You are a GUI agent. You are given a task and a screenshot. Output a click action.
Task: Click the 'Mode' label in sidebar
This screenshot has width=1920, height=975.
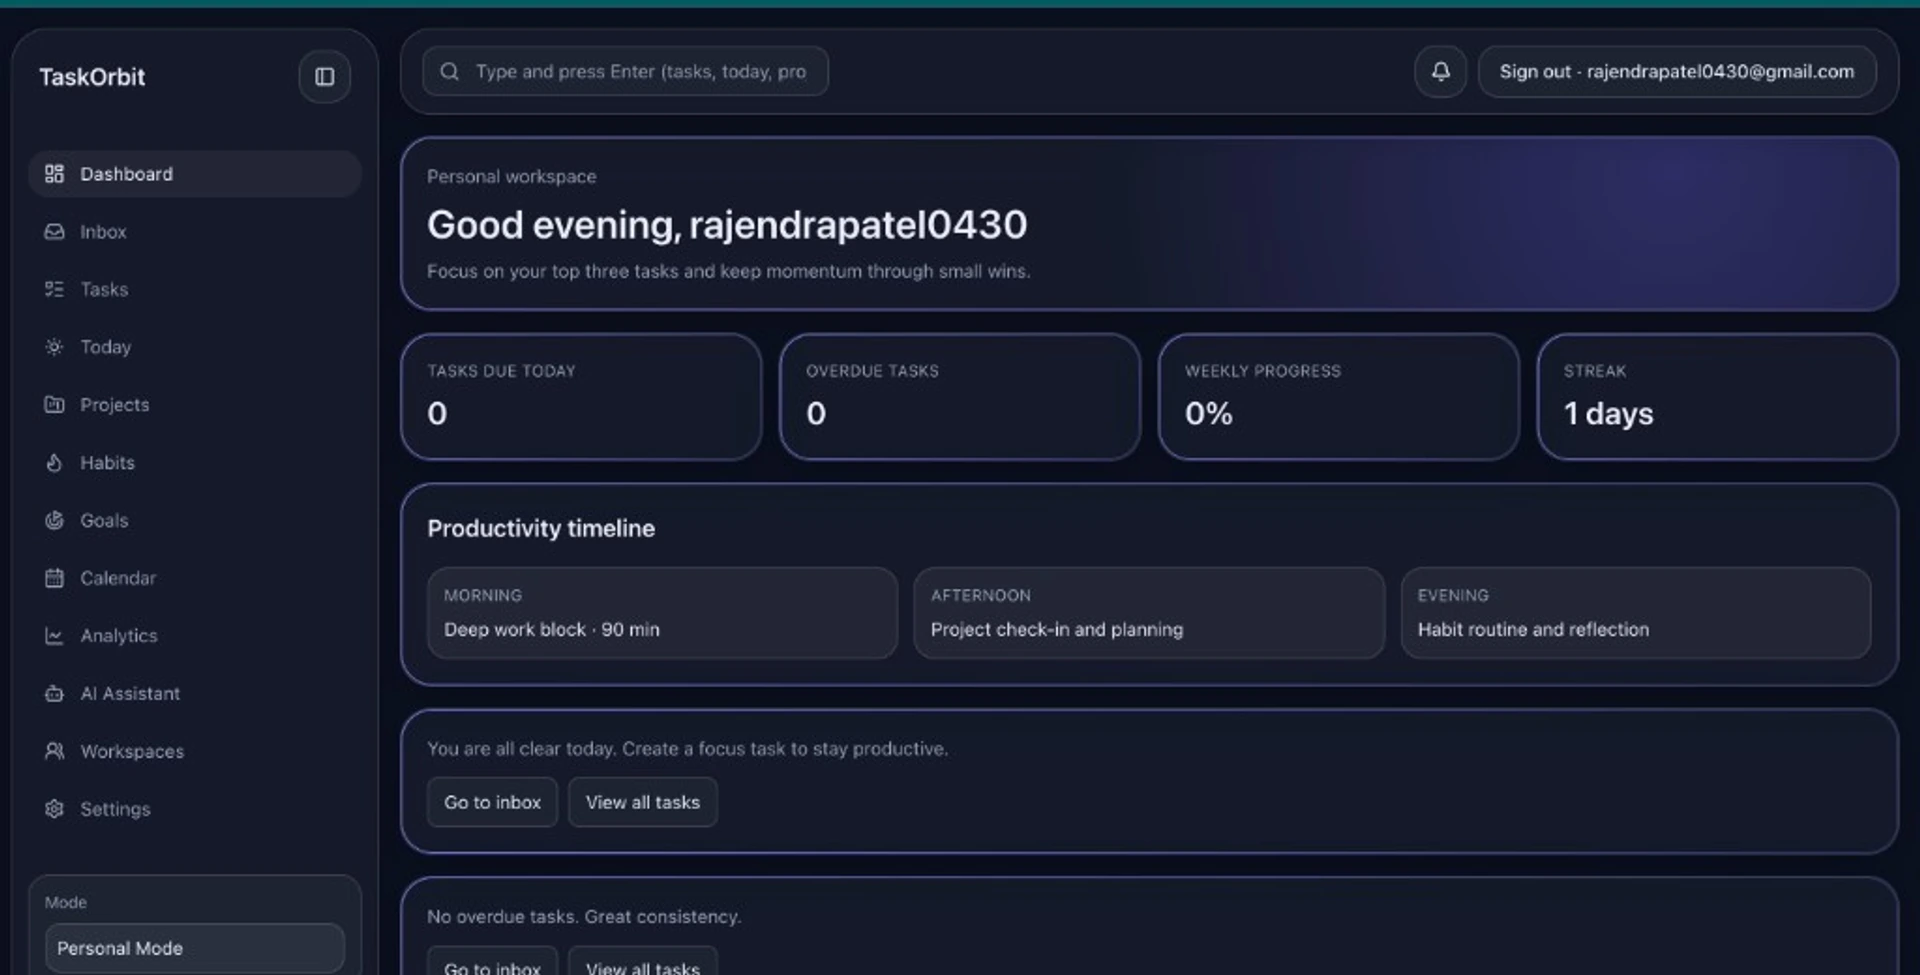[x=66, y=902]
